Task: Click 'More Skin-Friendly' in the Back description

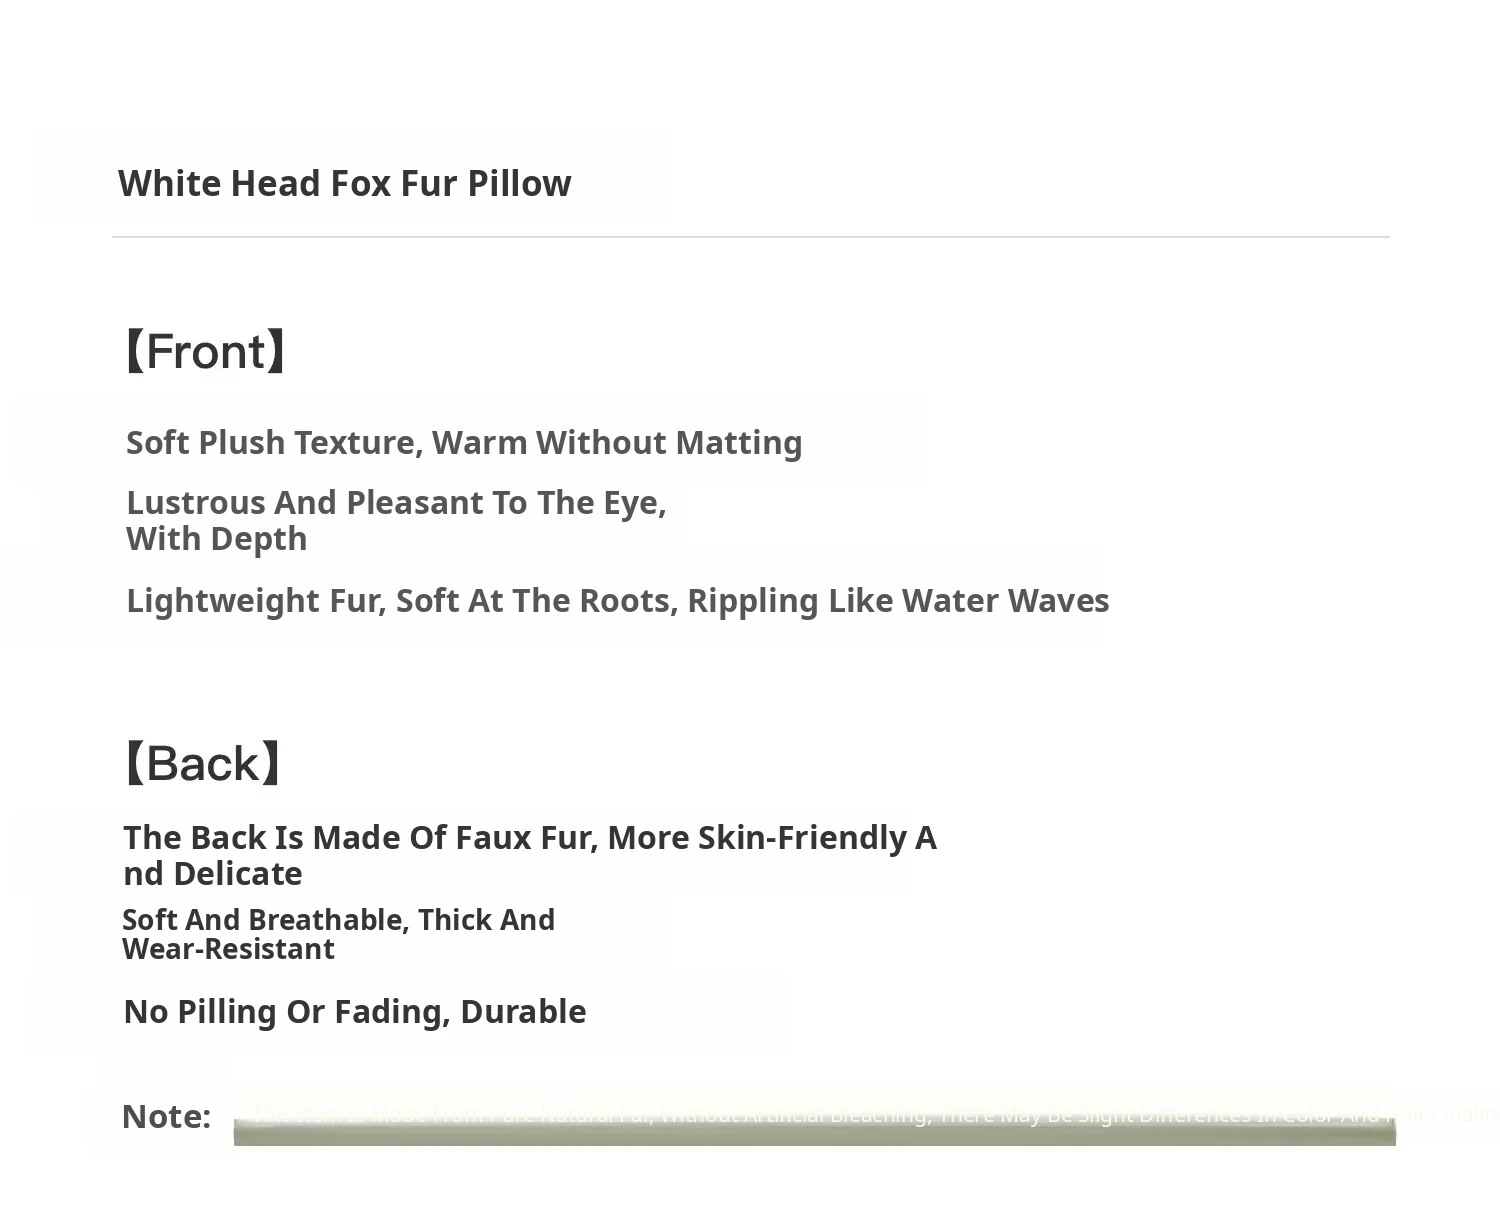Action: click(x=756, y=837)
